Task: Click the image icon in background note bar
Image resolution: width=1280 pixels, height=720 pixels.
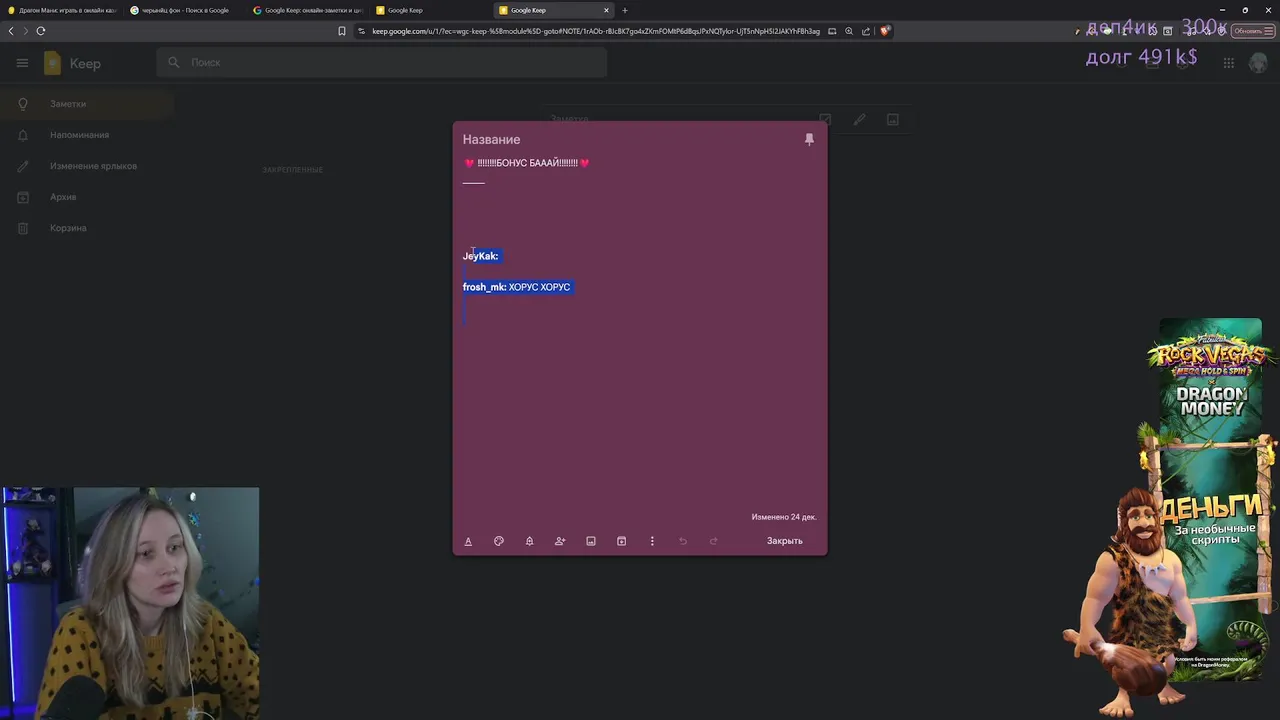Action: 893,119
